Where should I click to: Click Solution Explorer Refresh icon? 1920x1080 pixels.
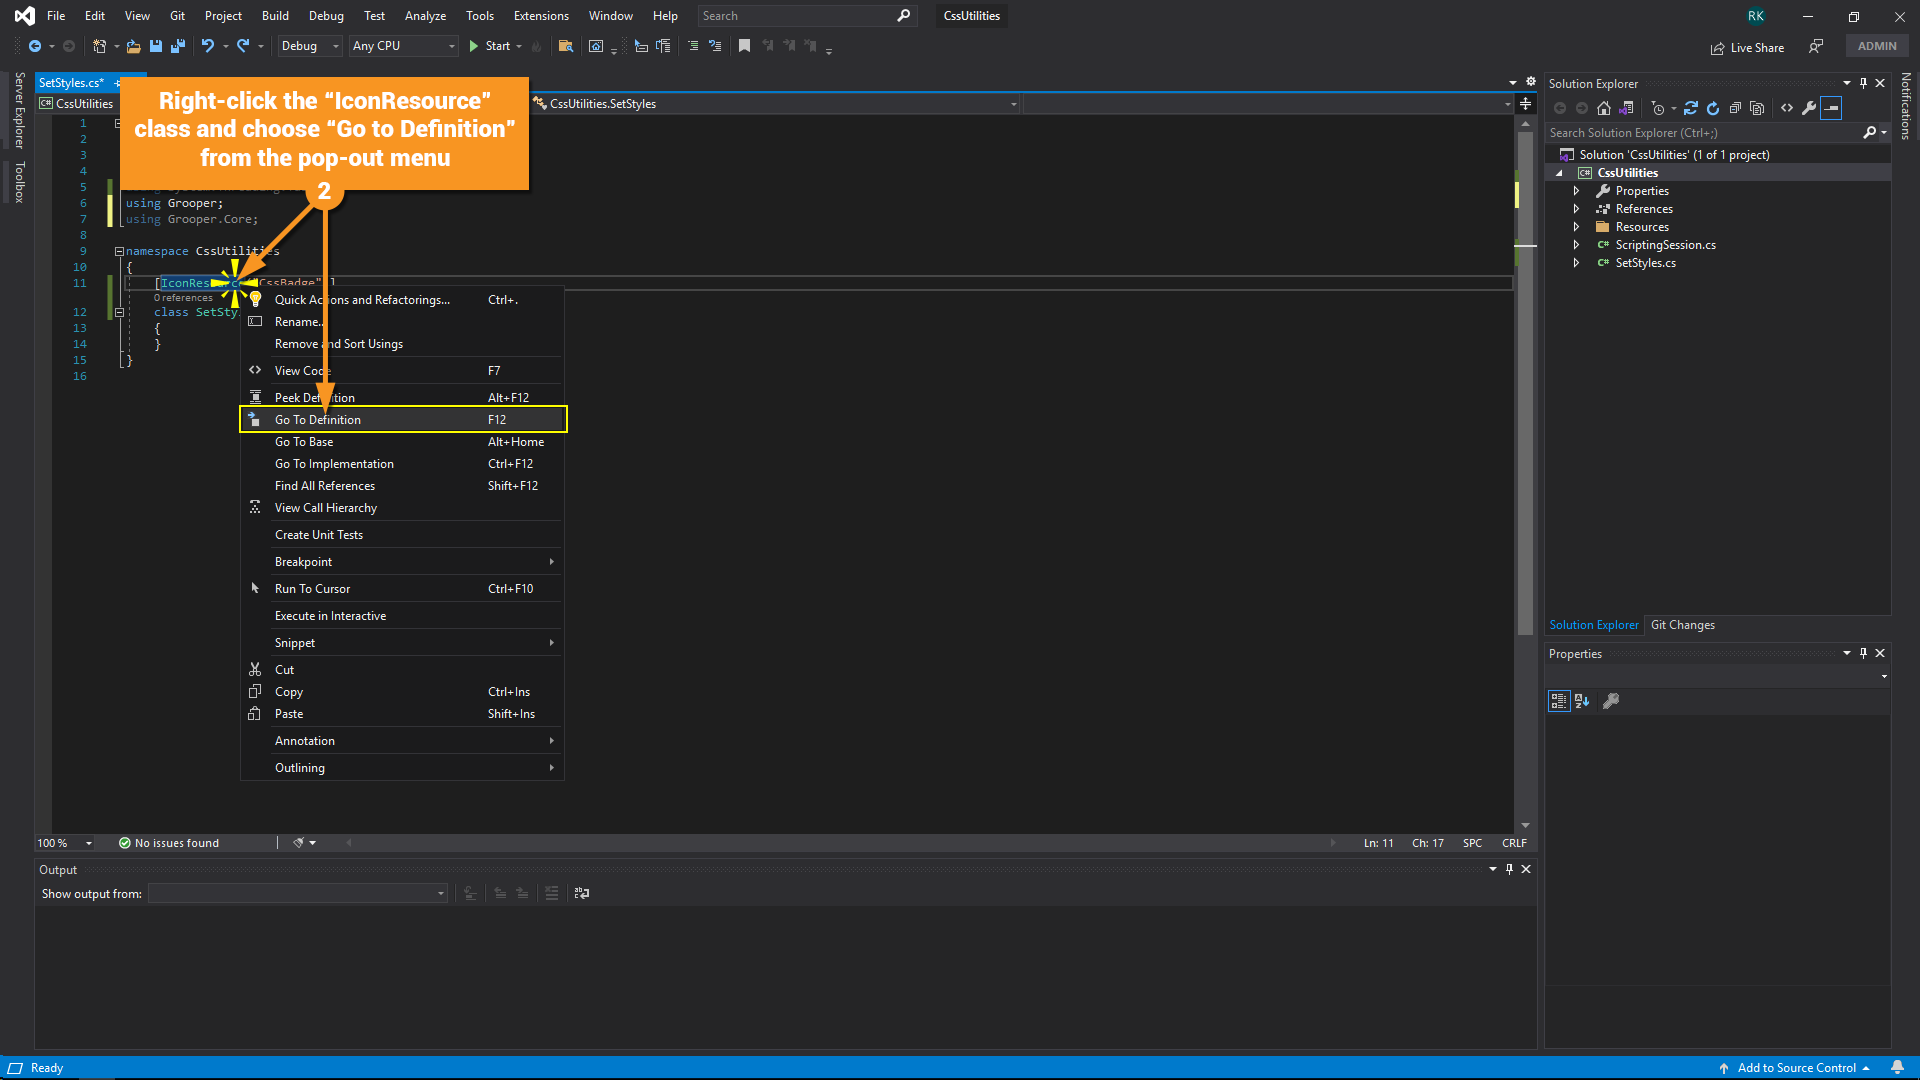point(1713,108)
